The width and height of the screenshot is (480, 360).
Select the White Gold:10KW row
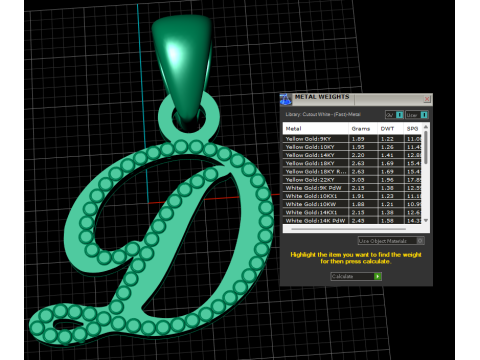pyautogui.click(x=352, y=204)
